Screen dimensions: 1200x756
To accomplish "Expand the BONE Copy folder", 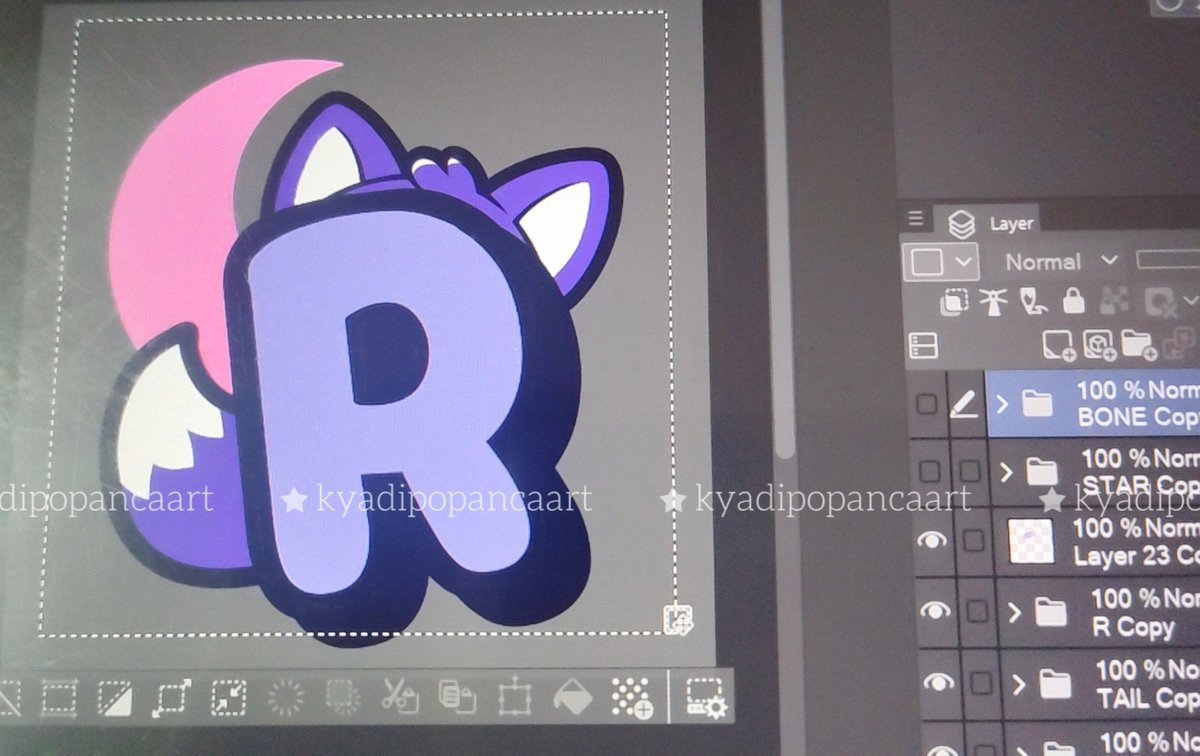I will tap(1003, 403).
